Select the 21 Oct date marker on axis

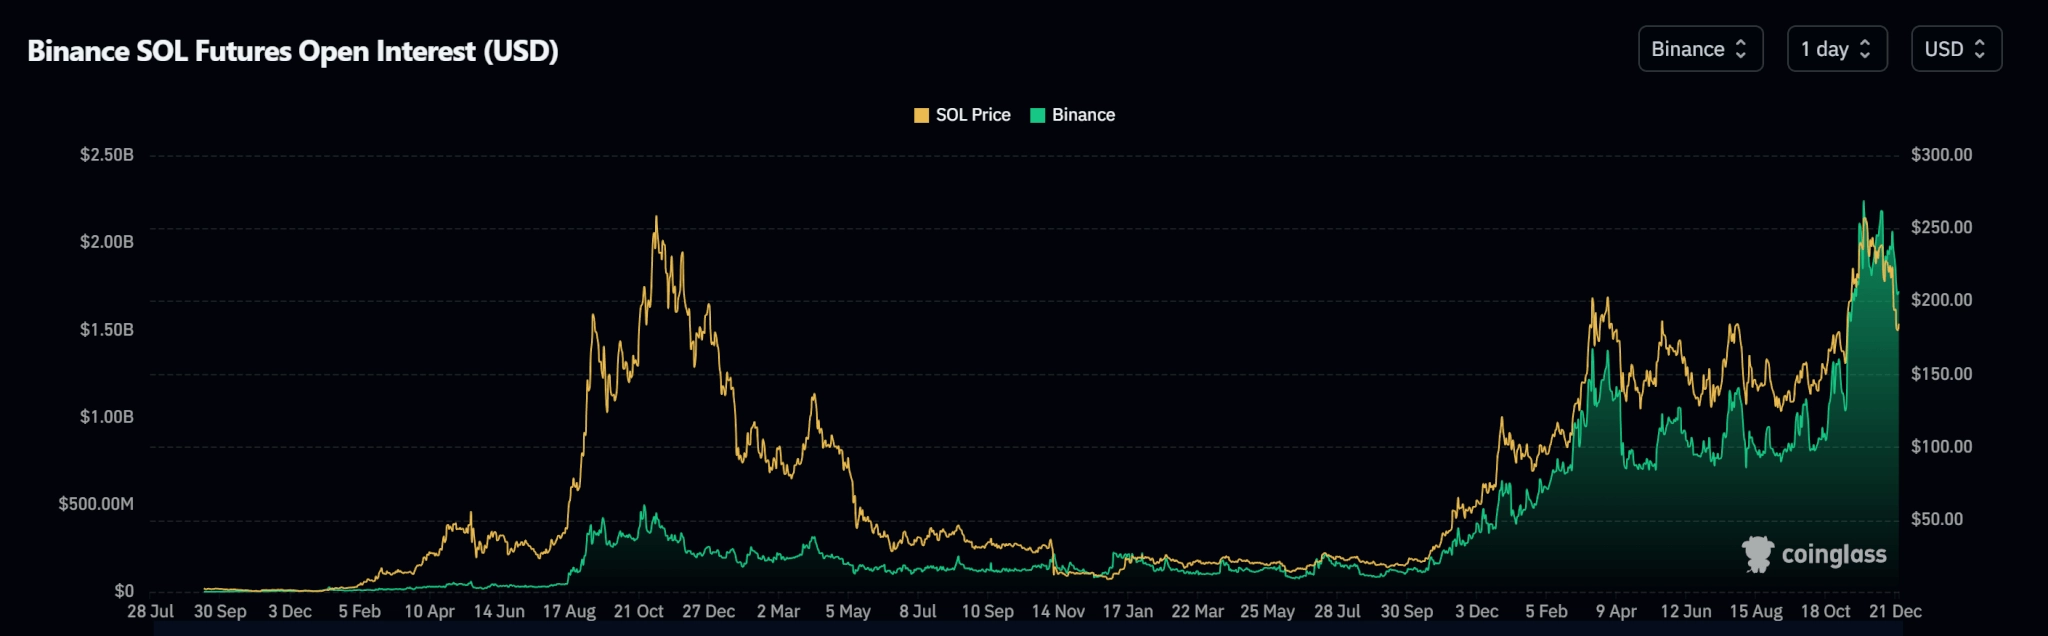(x=638, y=611)
